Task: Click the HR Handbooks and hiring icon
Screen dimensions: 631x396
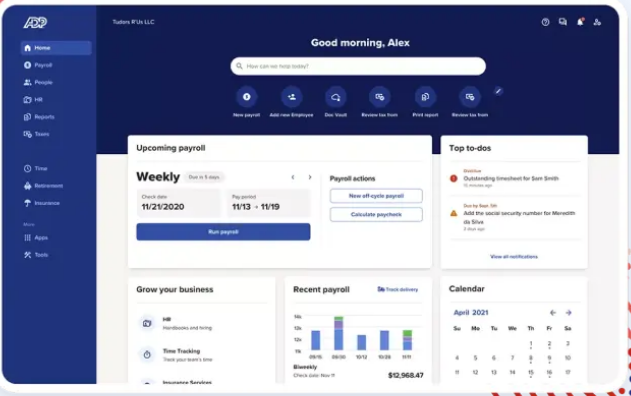Action: 147,323
